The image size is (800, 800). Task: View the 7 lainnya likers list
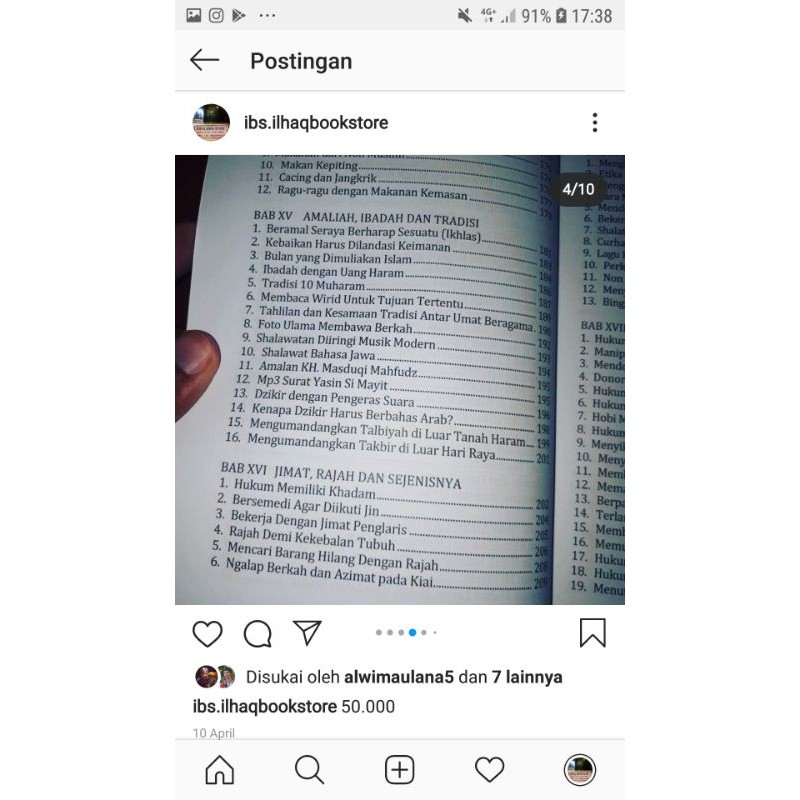[x=527, y=677]
